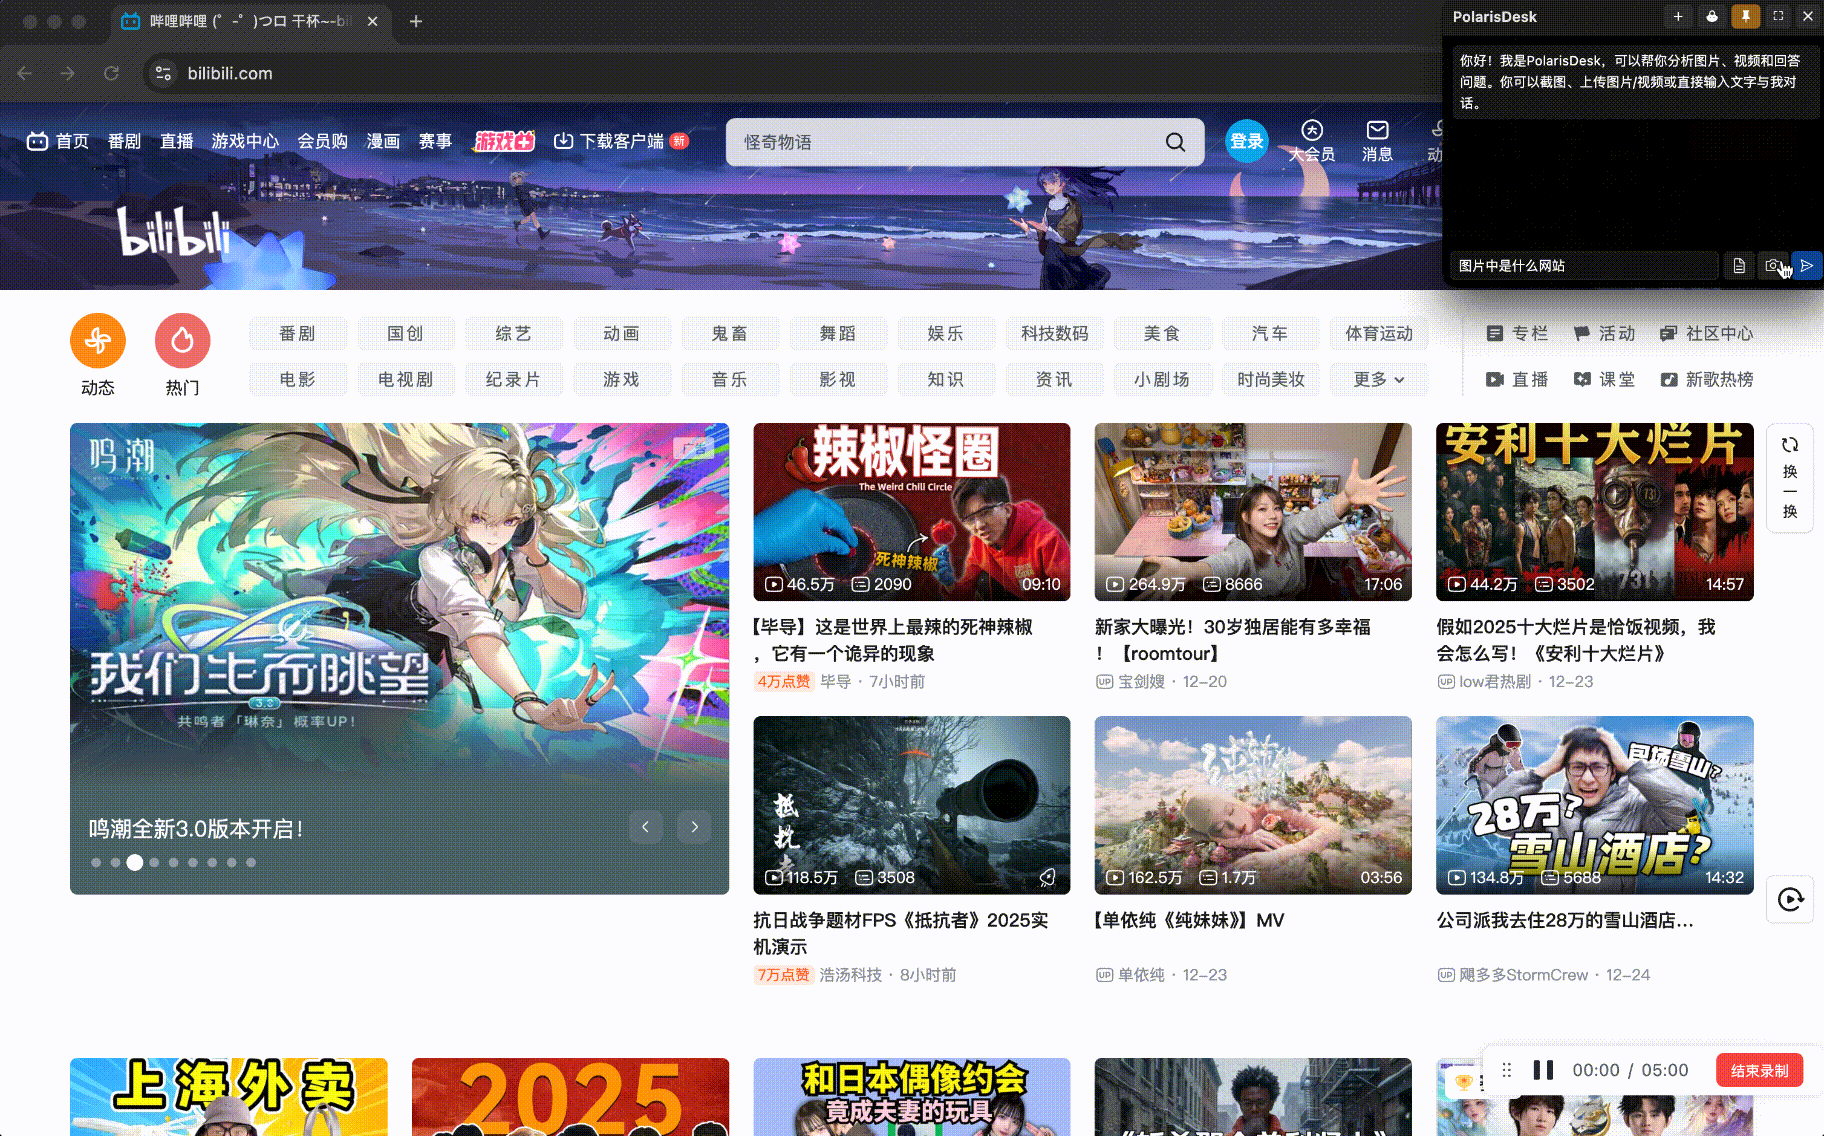Image resolution: width=1824 pixels, height=1136 pixels.
Task: Click the PolarisDesk fullscreen expand icon
Action: 1778,16
